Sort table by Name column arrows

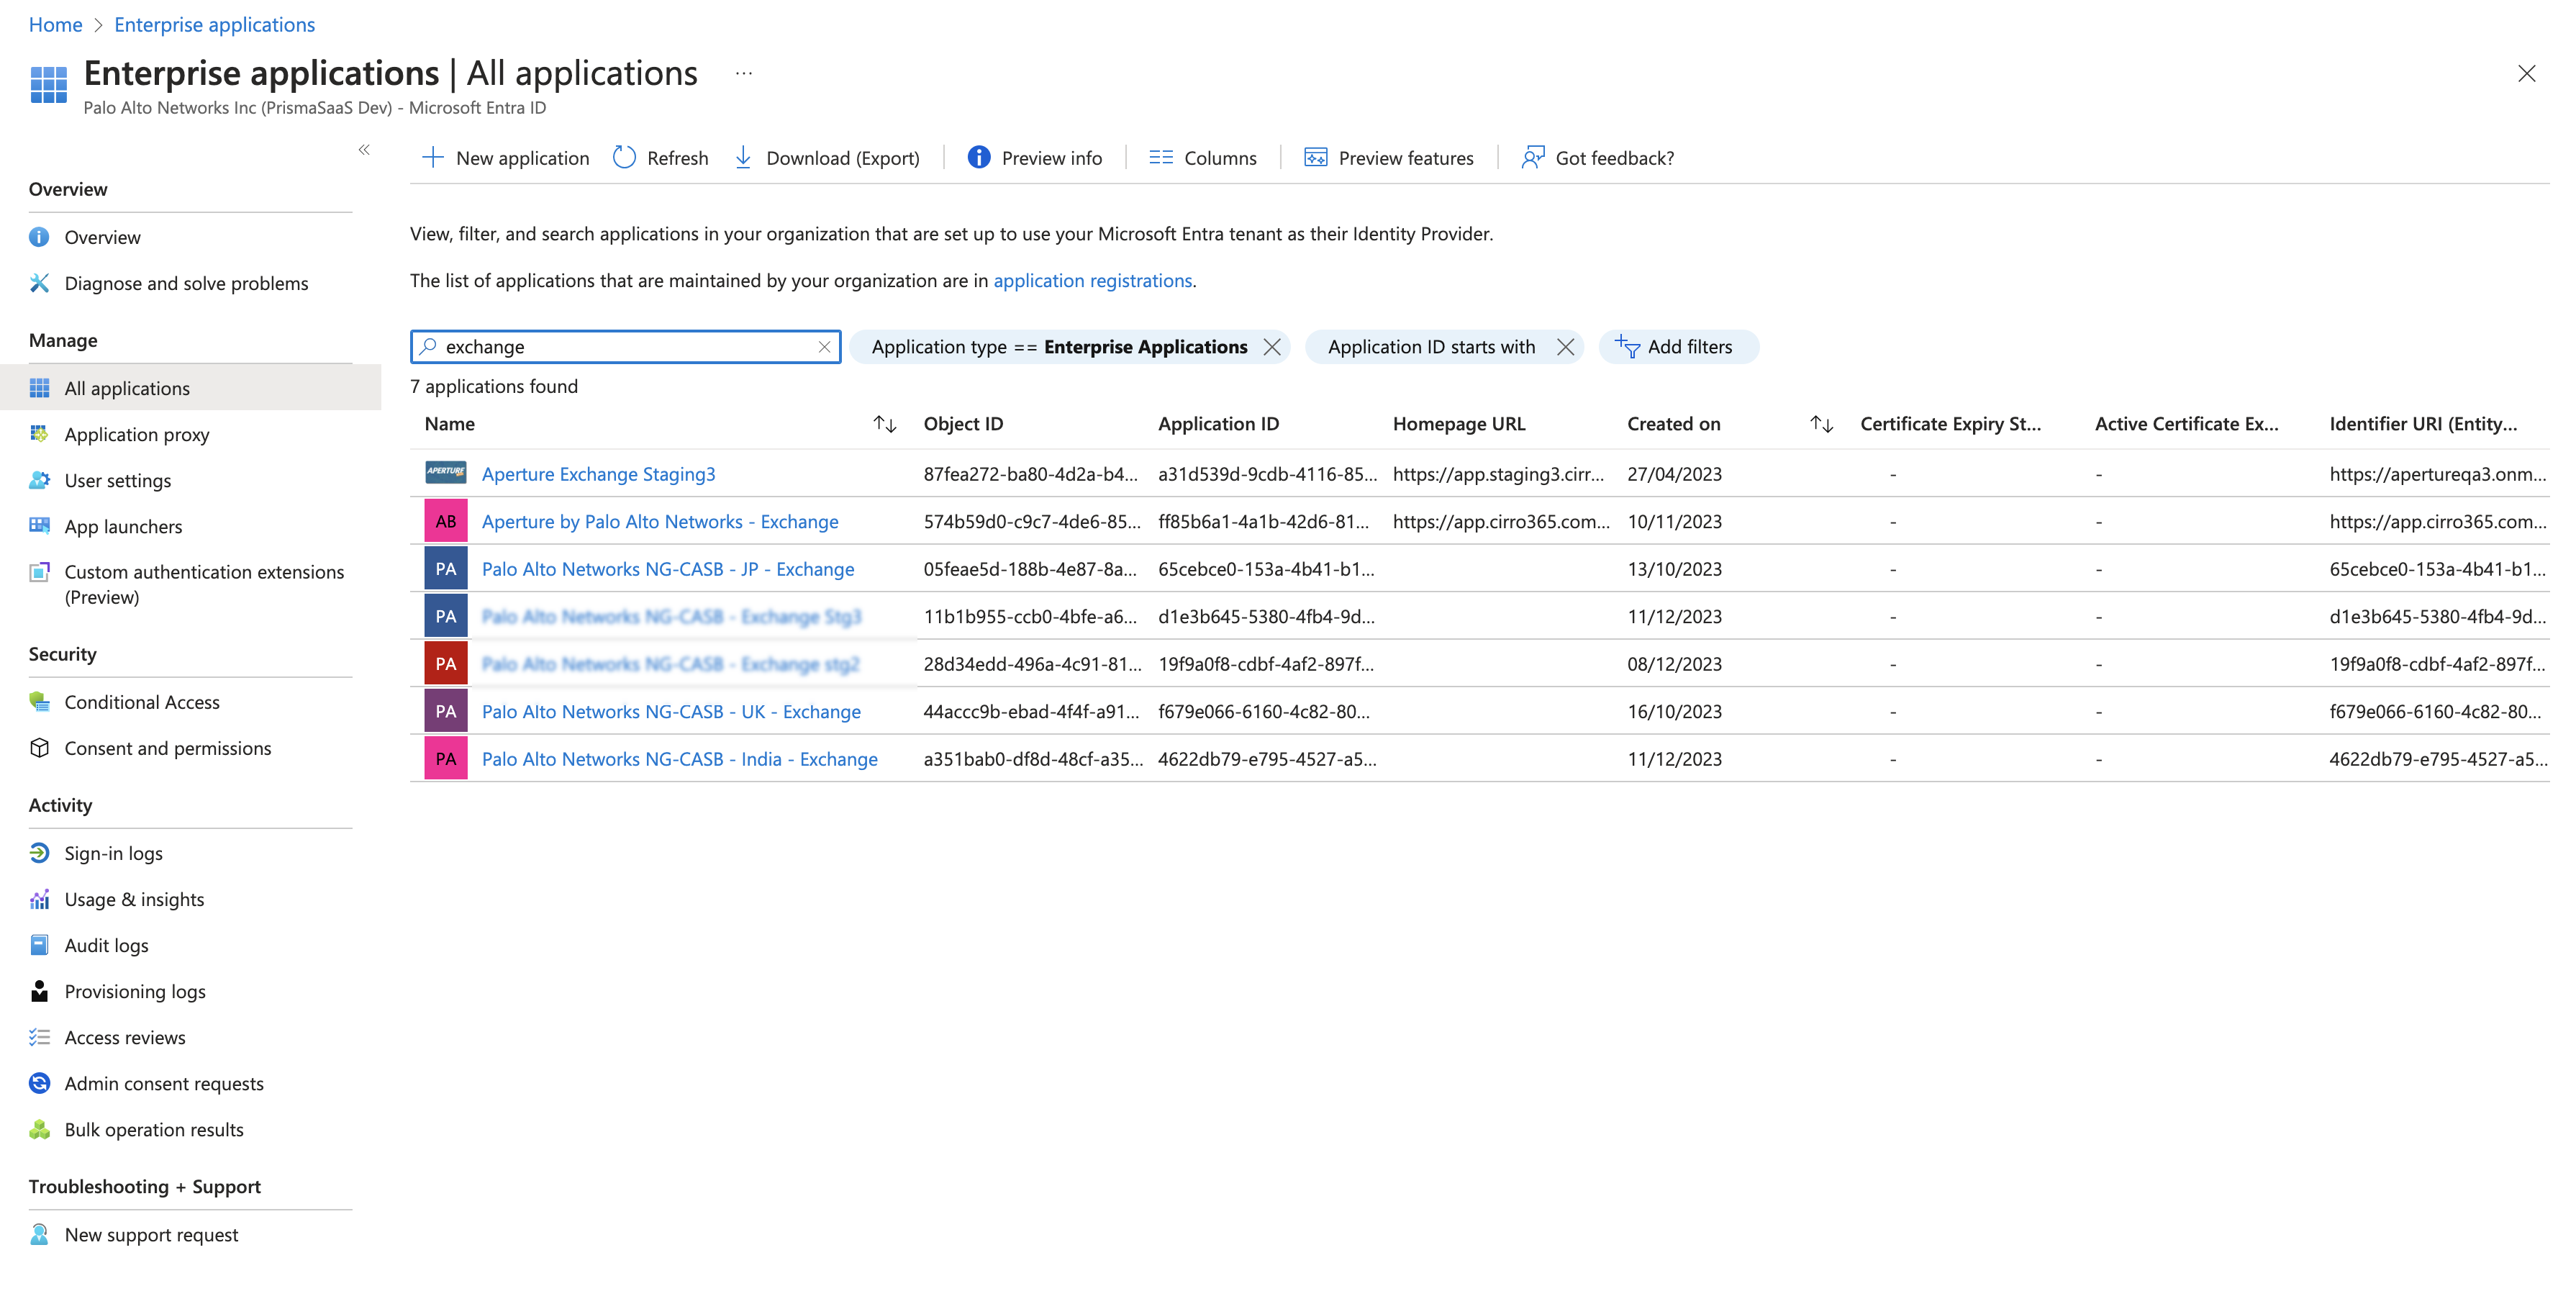coord(884,424)
